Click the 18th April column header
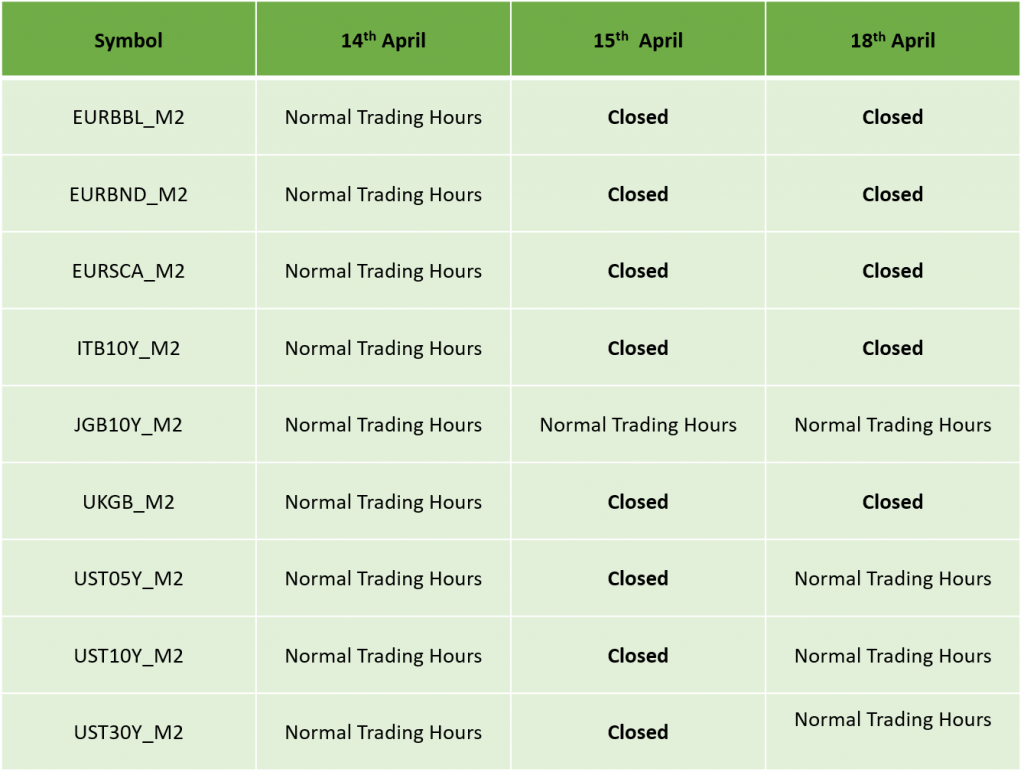This screenshot has height=772, width=1024. coord(893,40)
